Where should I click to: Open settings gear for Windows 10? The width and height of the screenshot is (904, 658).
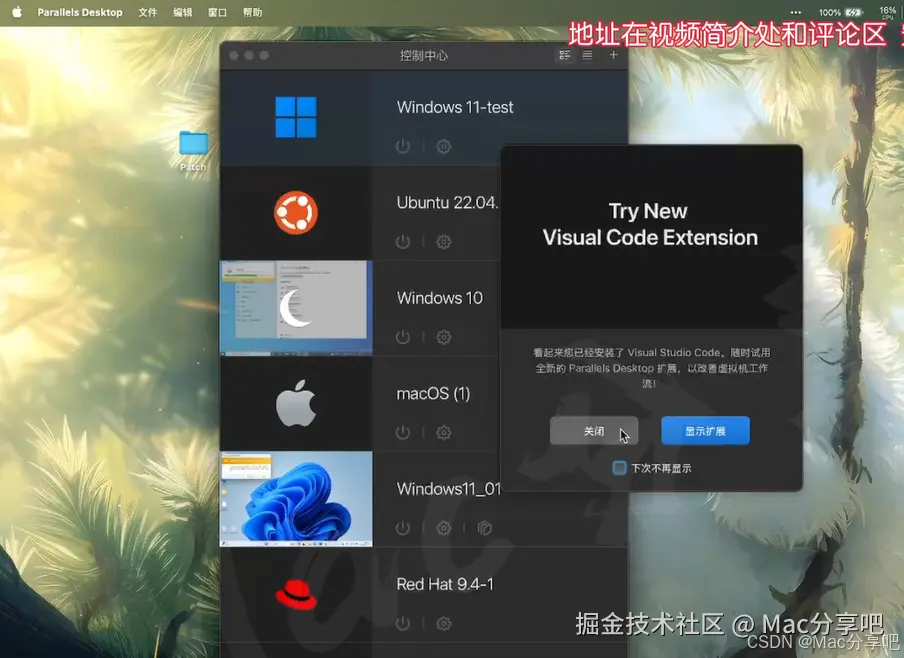click(443, 337)
